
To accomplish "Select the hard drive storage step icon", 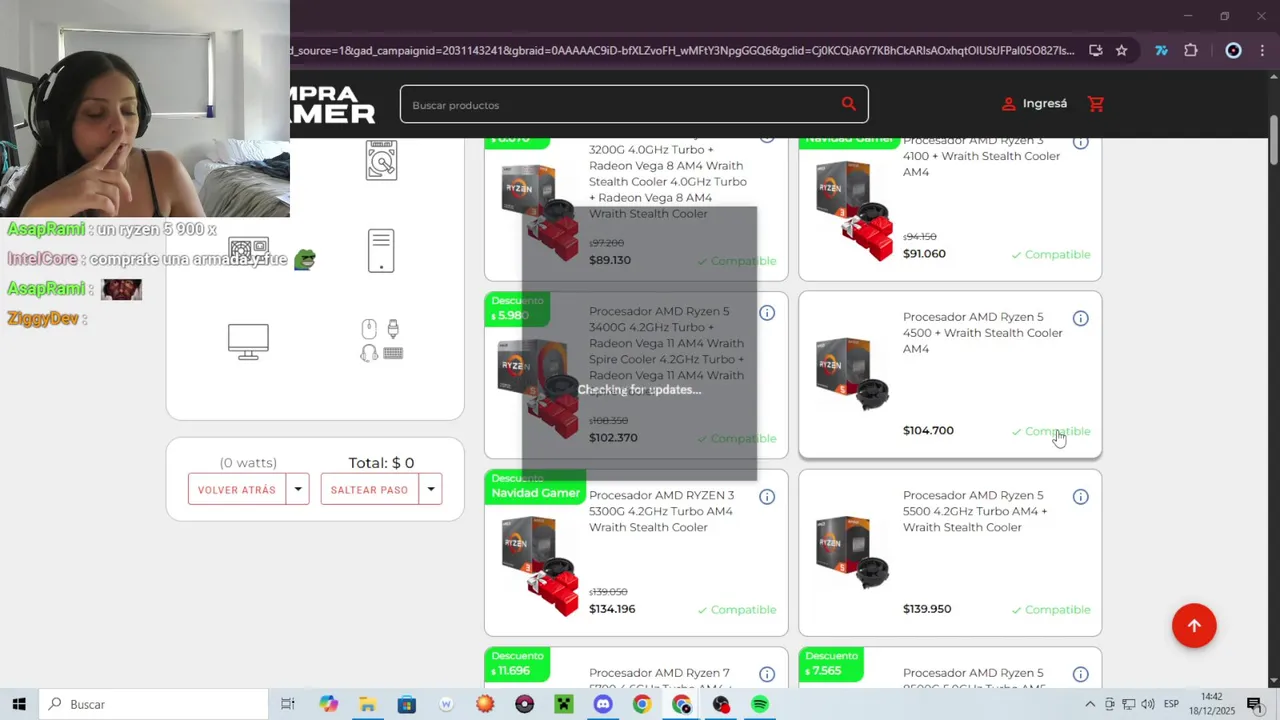I will tap(381, 160).
